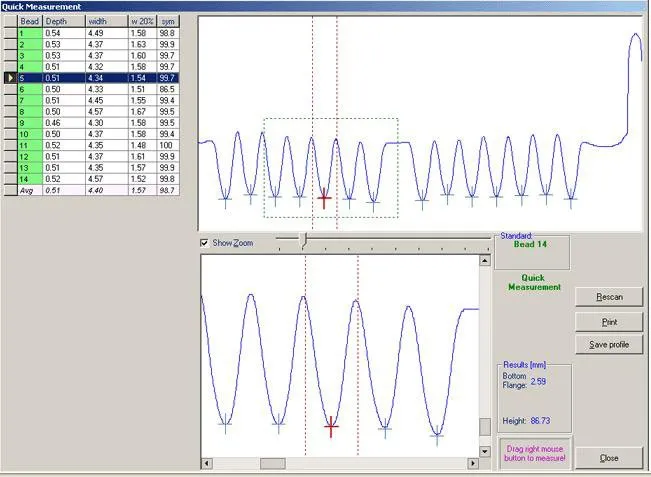Click the horizontal scrollbar thumb in zoom view
Image resolution: width=651 pixels, height=477 pixels.
[x=273, y=463]
